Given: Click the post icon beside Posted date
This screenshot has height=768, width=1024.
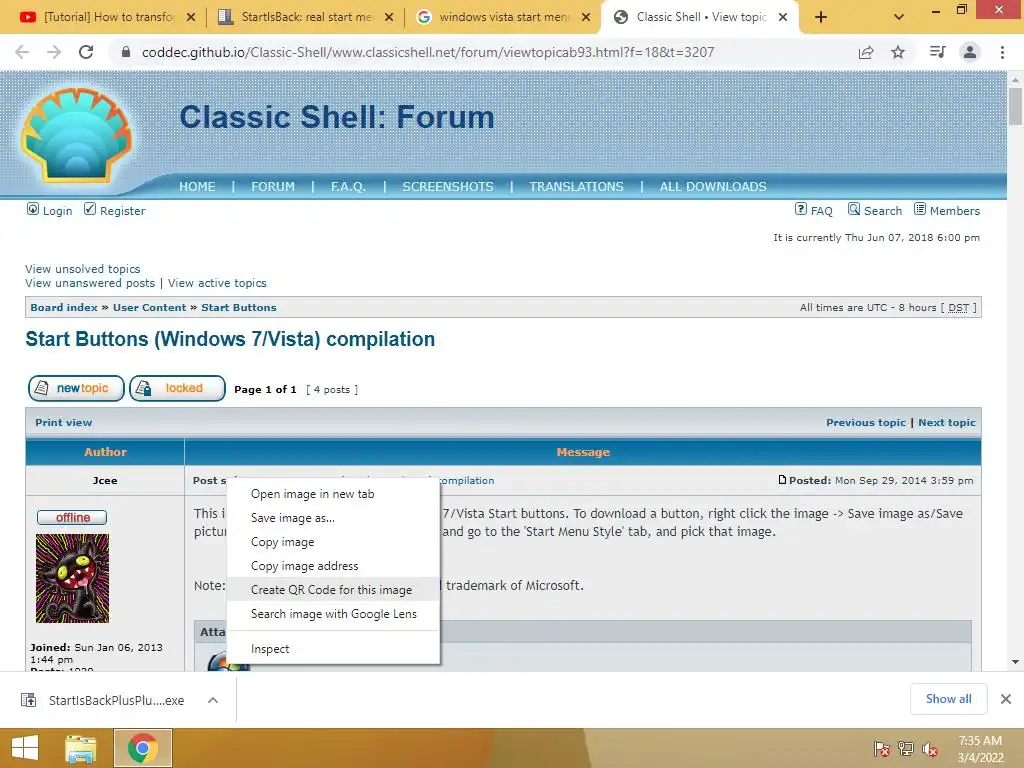Looking at the screenshot, I should coord(782,480).
